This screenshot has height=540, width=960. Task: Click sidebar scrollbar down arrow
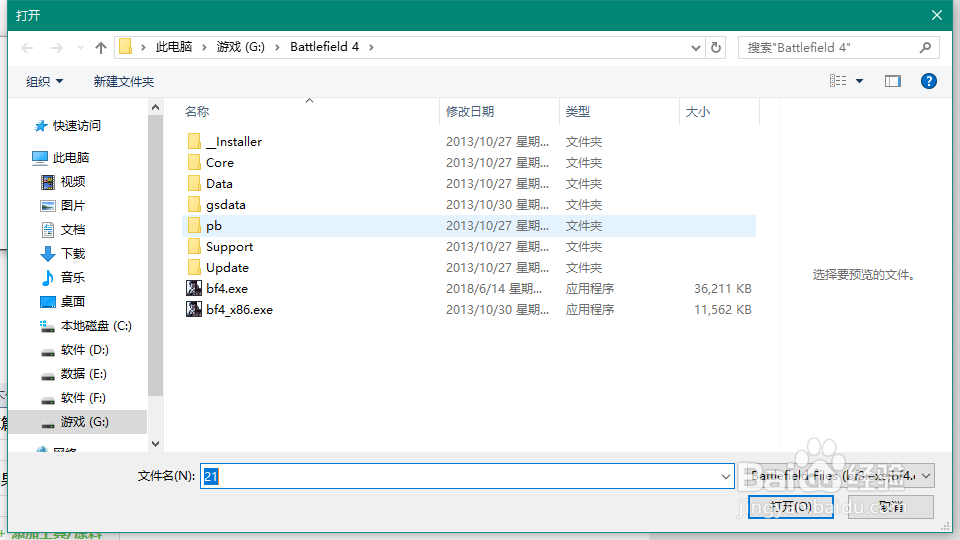tap(156, 444)
